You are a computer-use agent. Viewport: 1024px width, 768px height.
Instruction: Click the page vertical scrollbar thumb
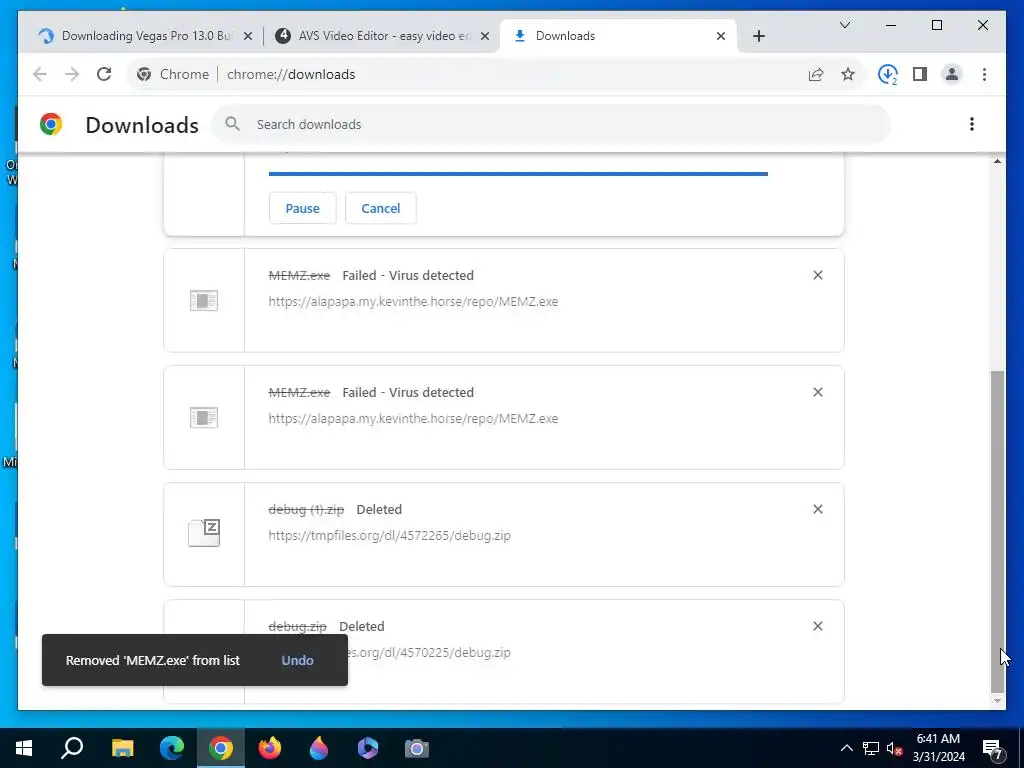[997, 531]
